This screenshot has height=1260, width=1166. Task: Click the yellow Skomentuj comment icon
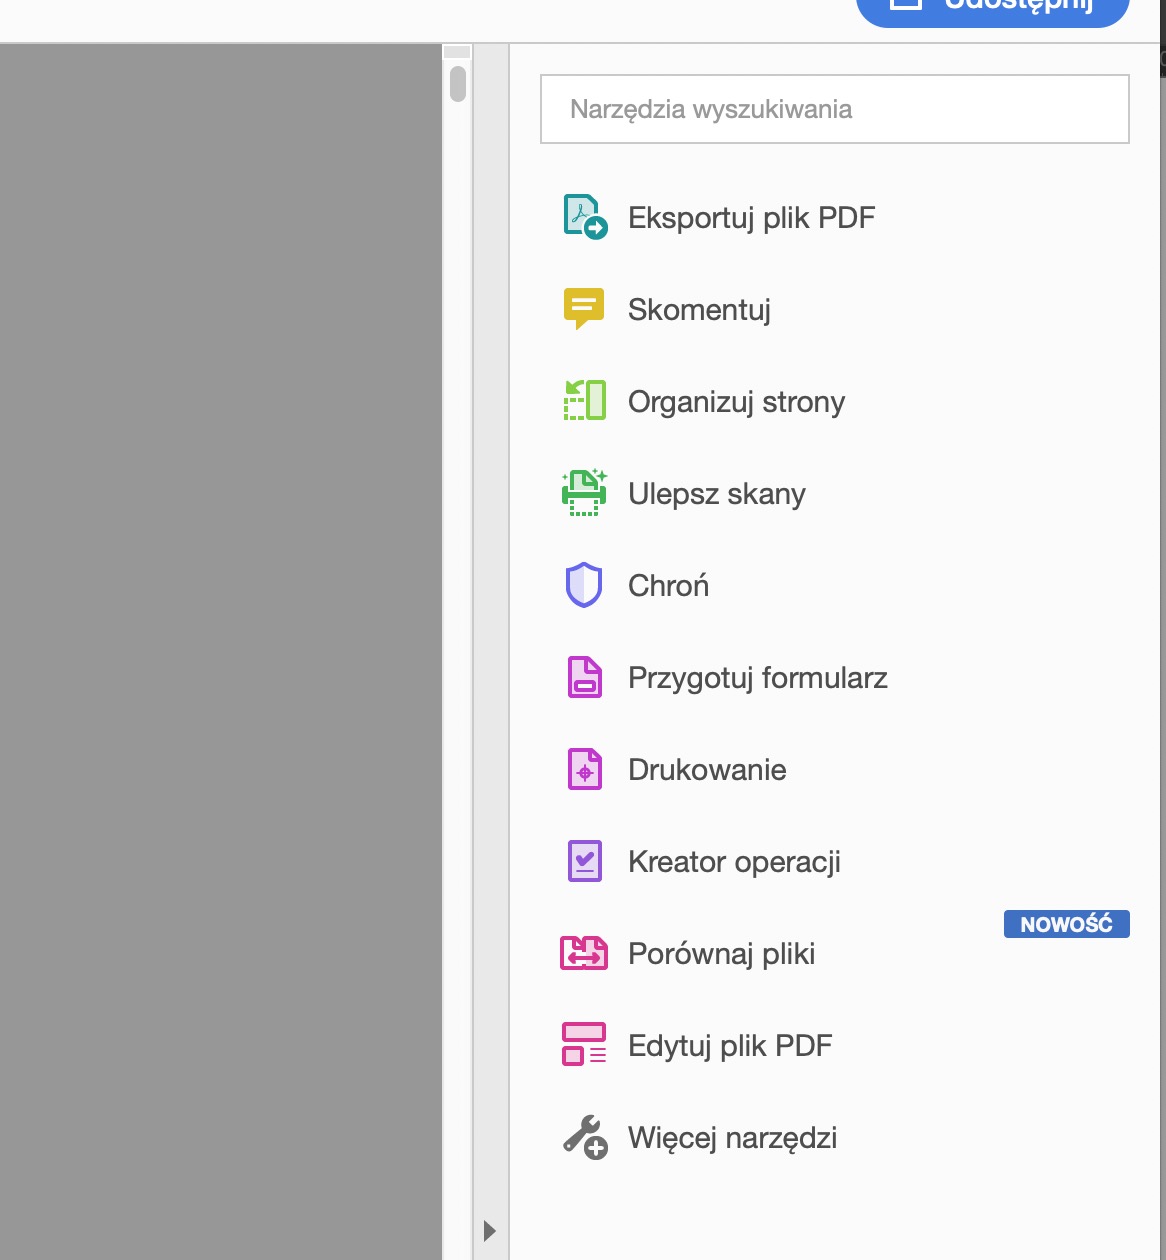584,309
